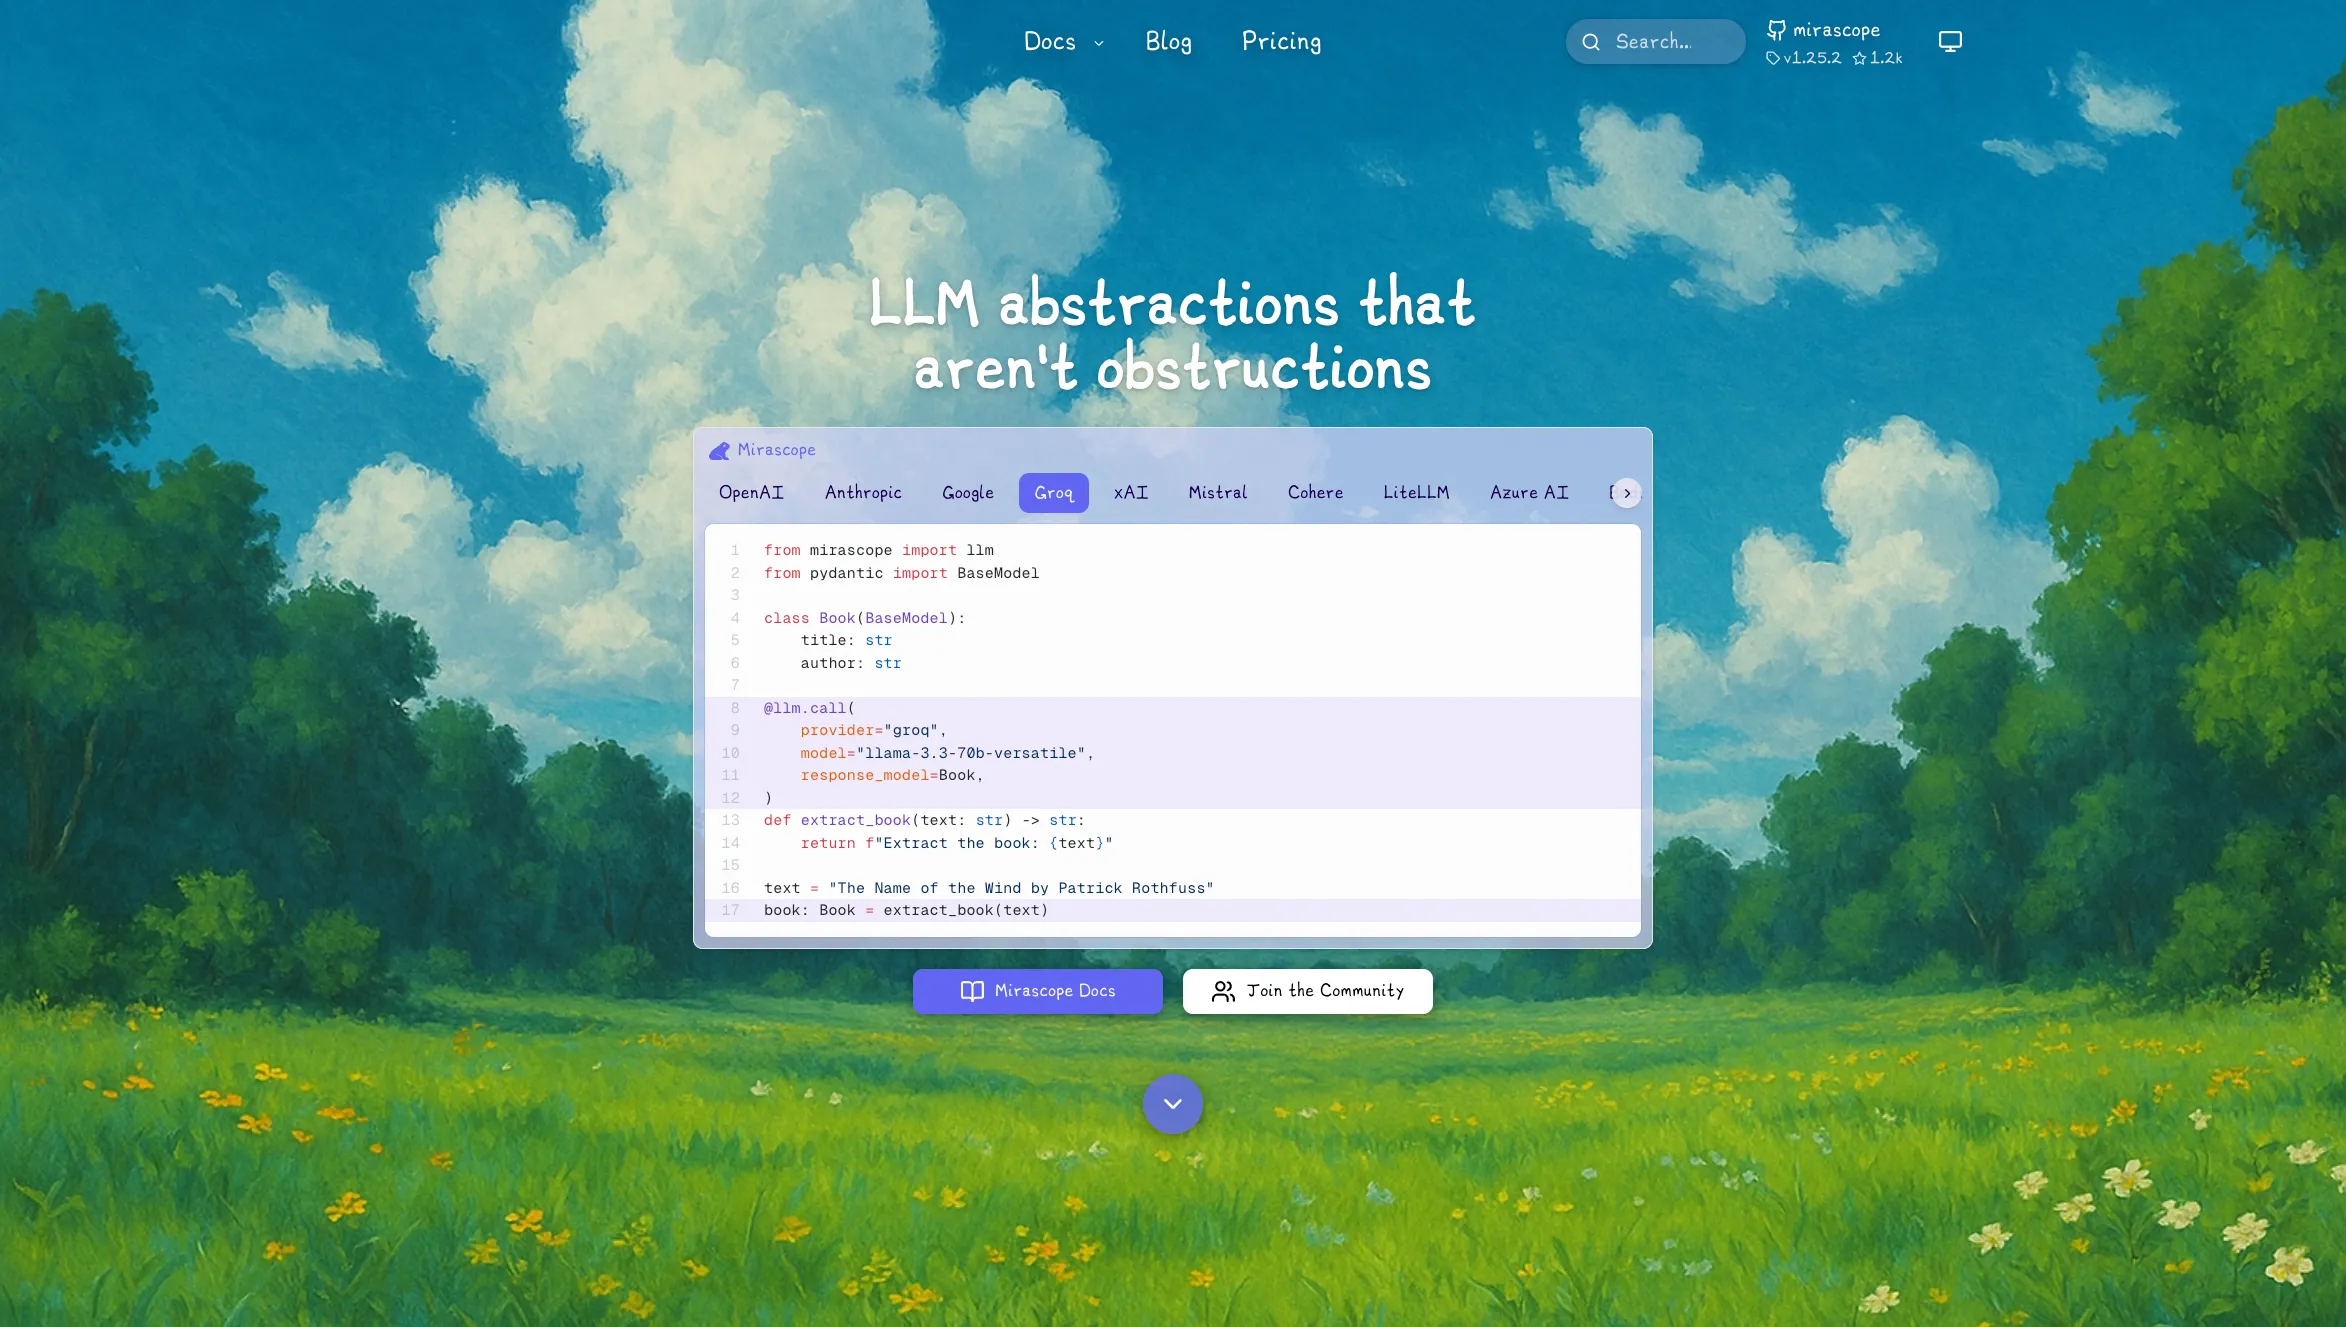Click the book icon on Mirascope Docs button
Screen dimensions: 2346x1327
[x=971, y=991]
